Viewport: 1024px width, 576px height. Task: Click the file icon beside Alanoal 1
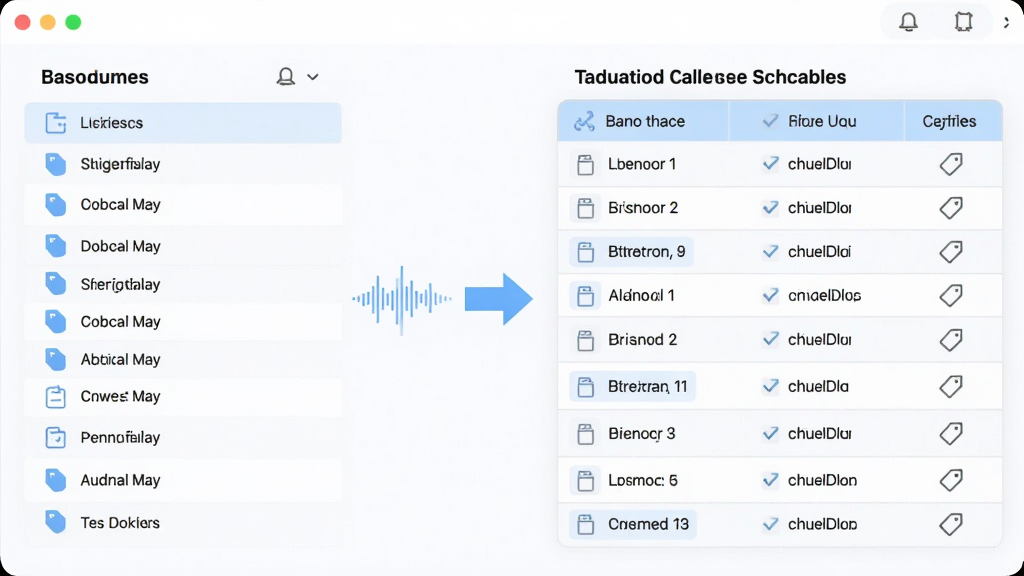[585, 296]
